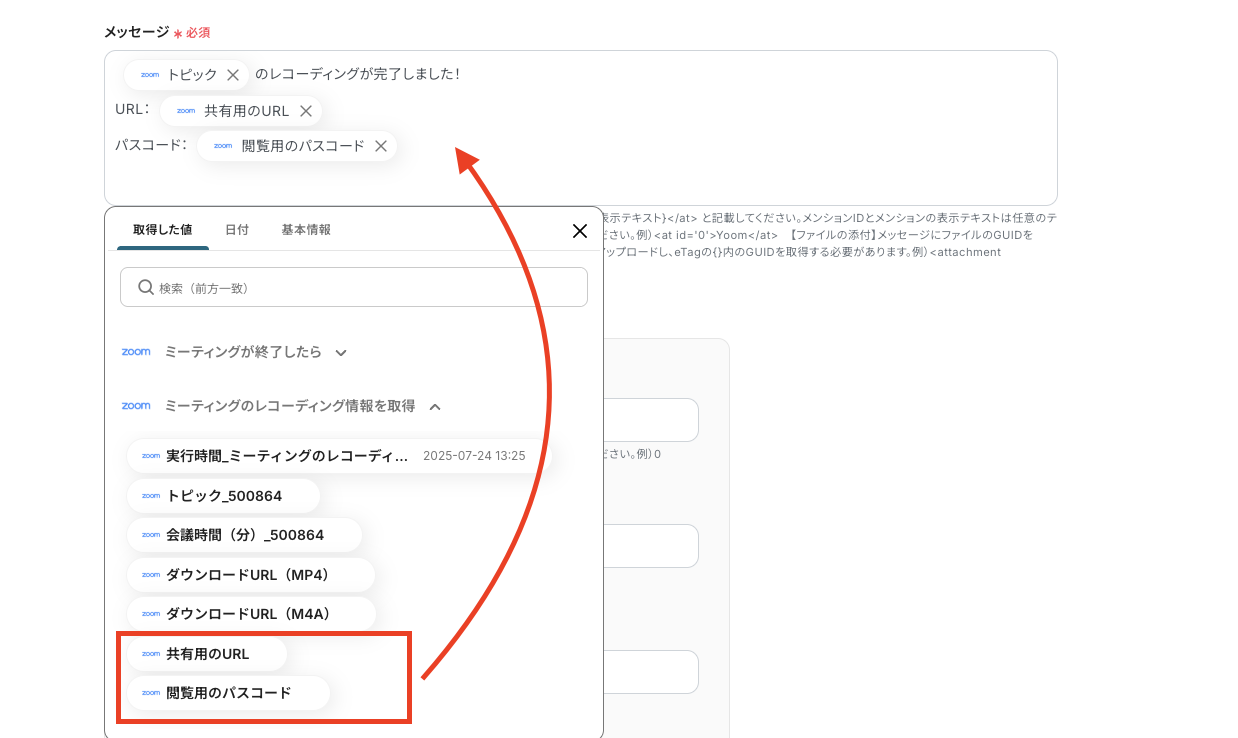Click the 会議時間（分）_500864 variable

coord(244,535)
